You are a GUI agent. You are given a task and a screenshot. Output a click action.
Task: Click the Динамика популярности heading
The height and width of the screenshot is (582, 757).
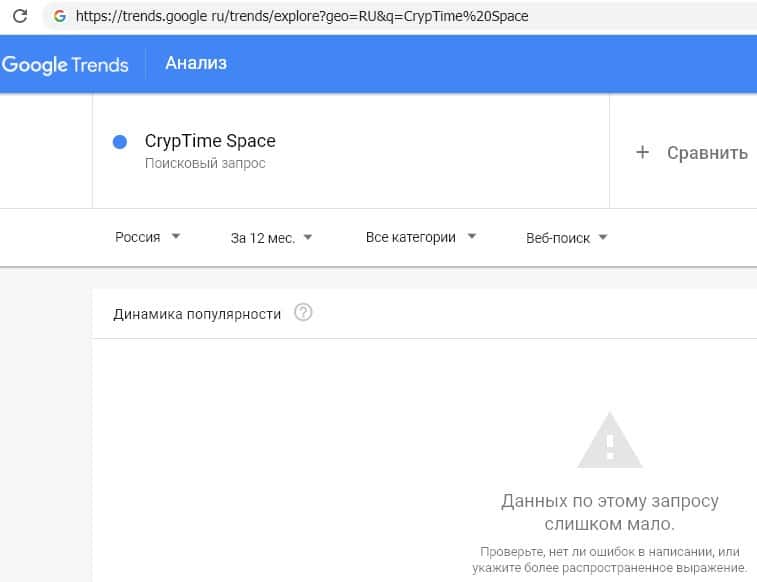[x=196, y=313]
